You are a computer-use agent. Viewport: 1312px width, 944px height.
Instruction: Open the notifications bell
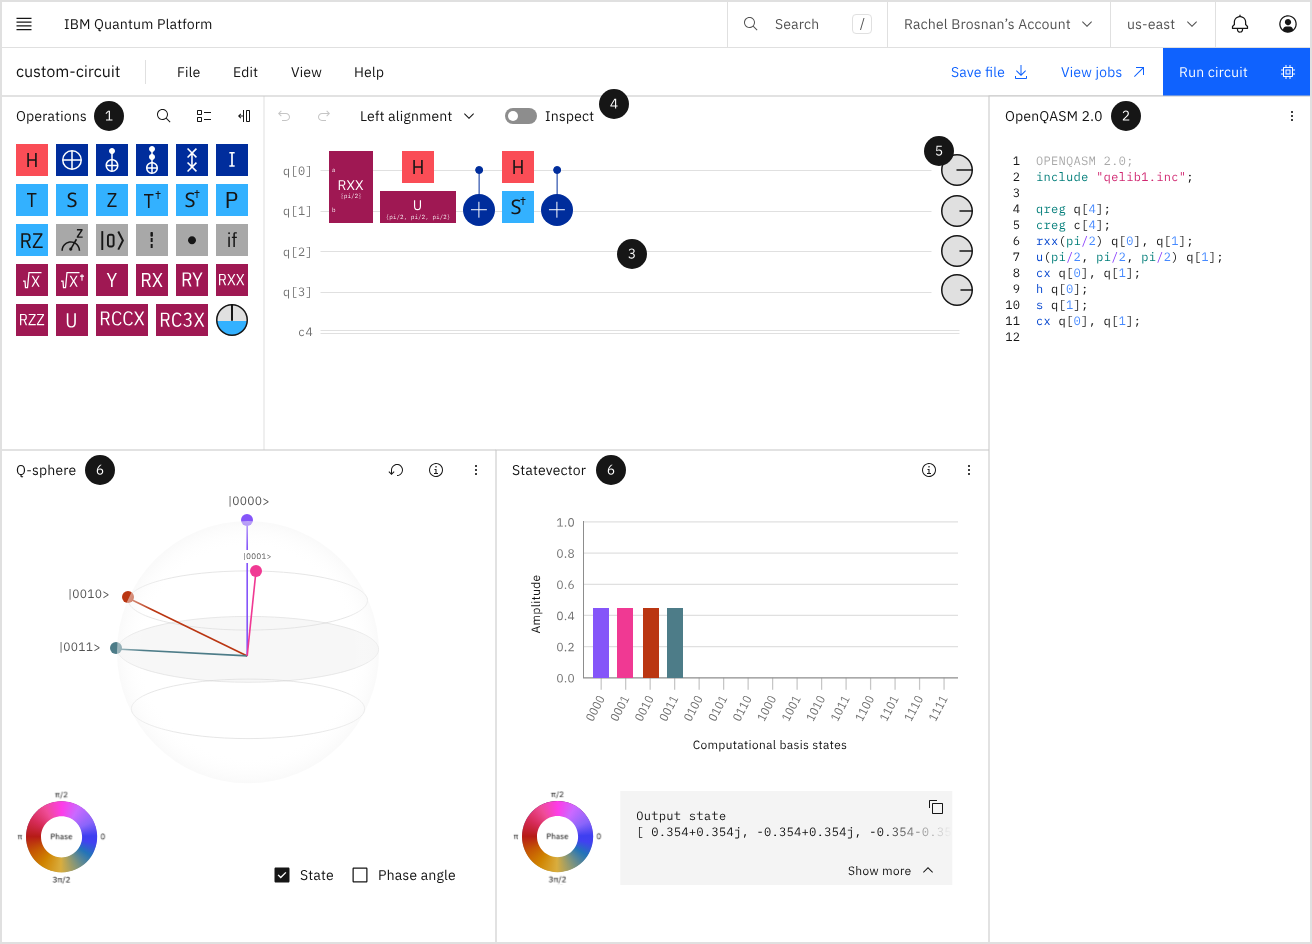coord(1240,24)
